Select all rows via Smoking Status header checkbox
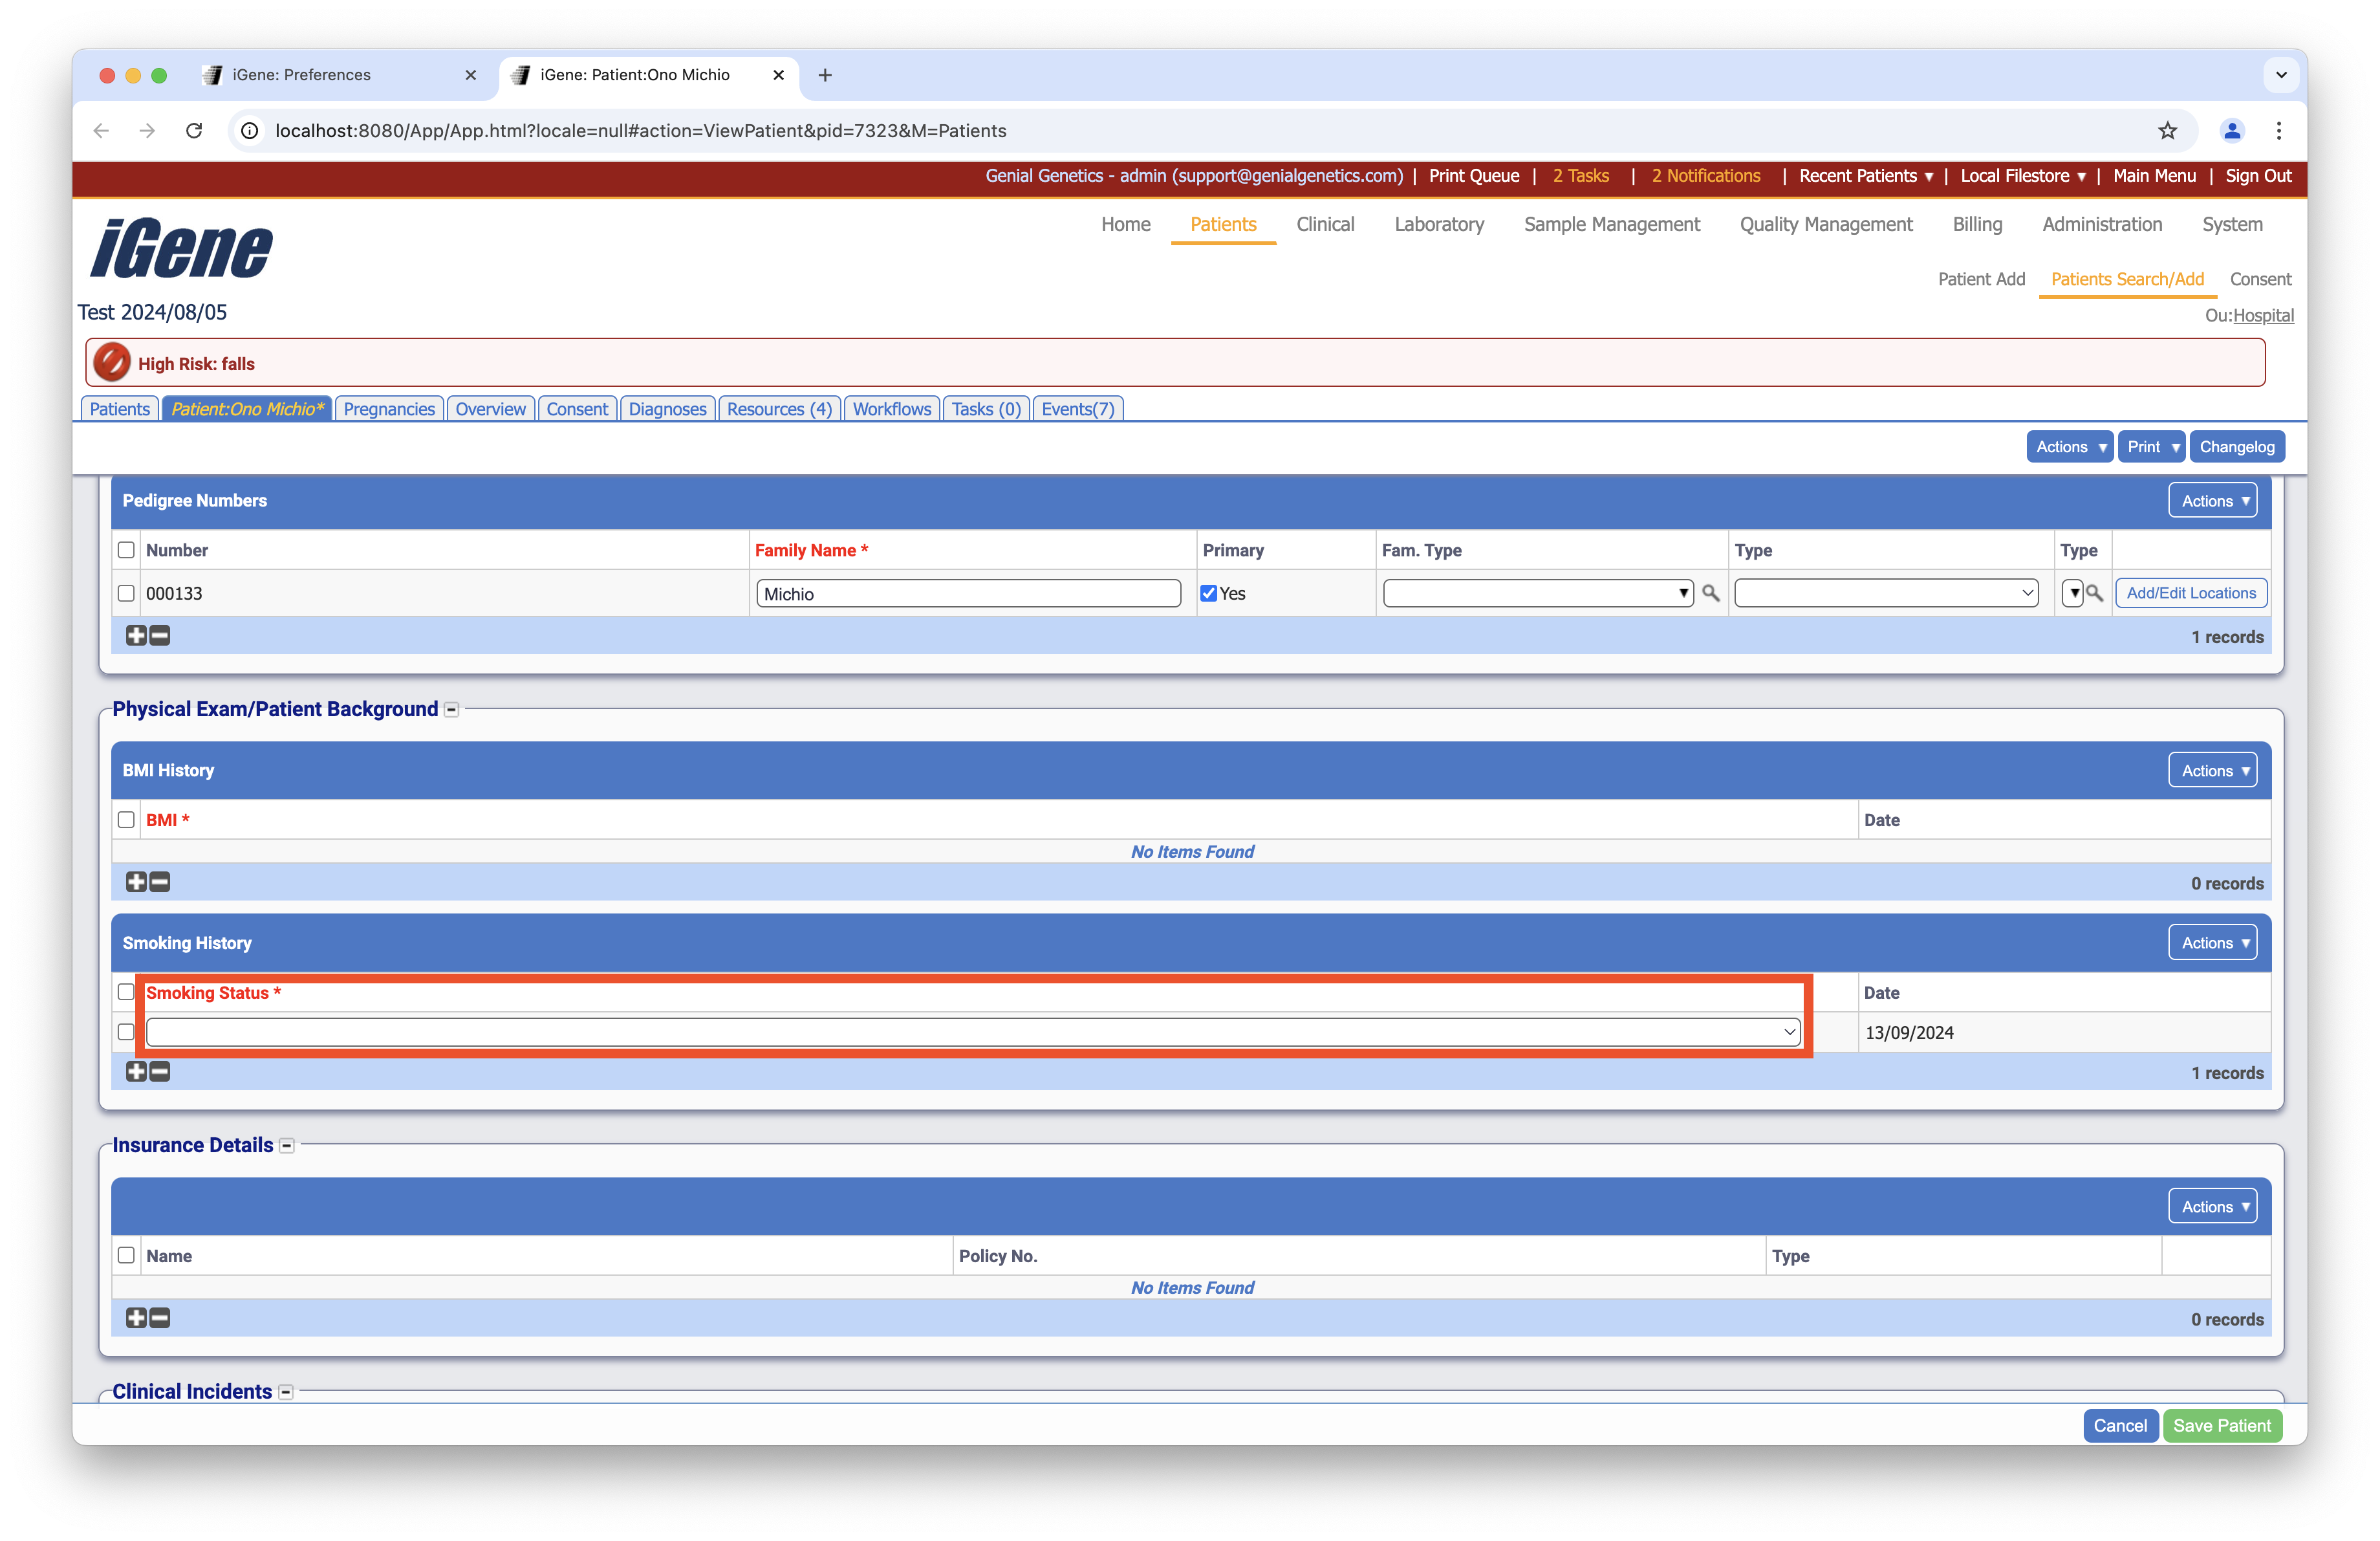This screenshot has height=1541, width=2380. (x=126, y=992)
